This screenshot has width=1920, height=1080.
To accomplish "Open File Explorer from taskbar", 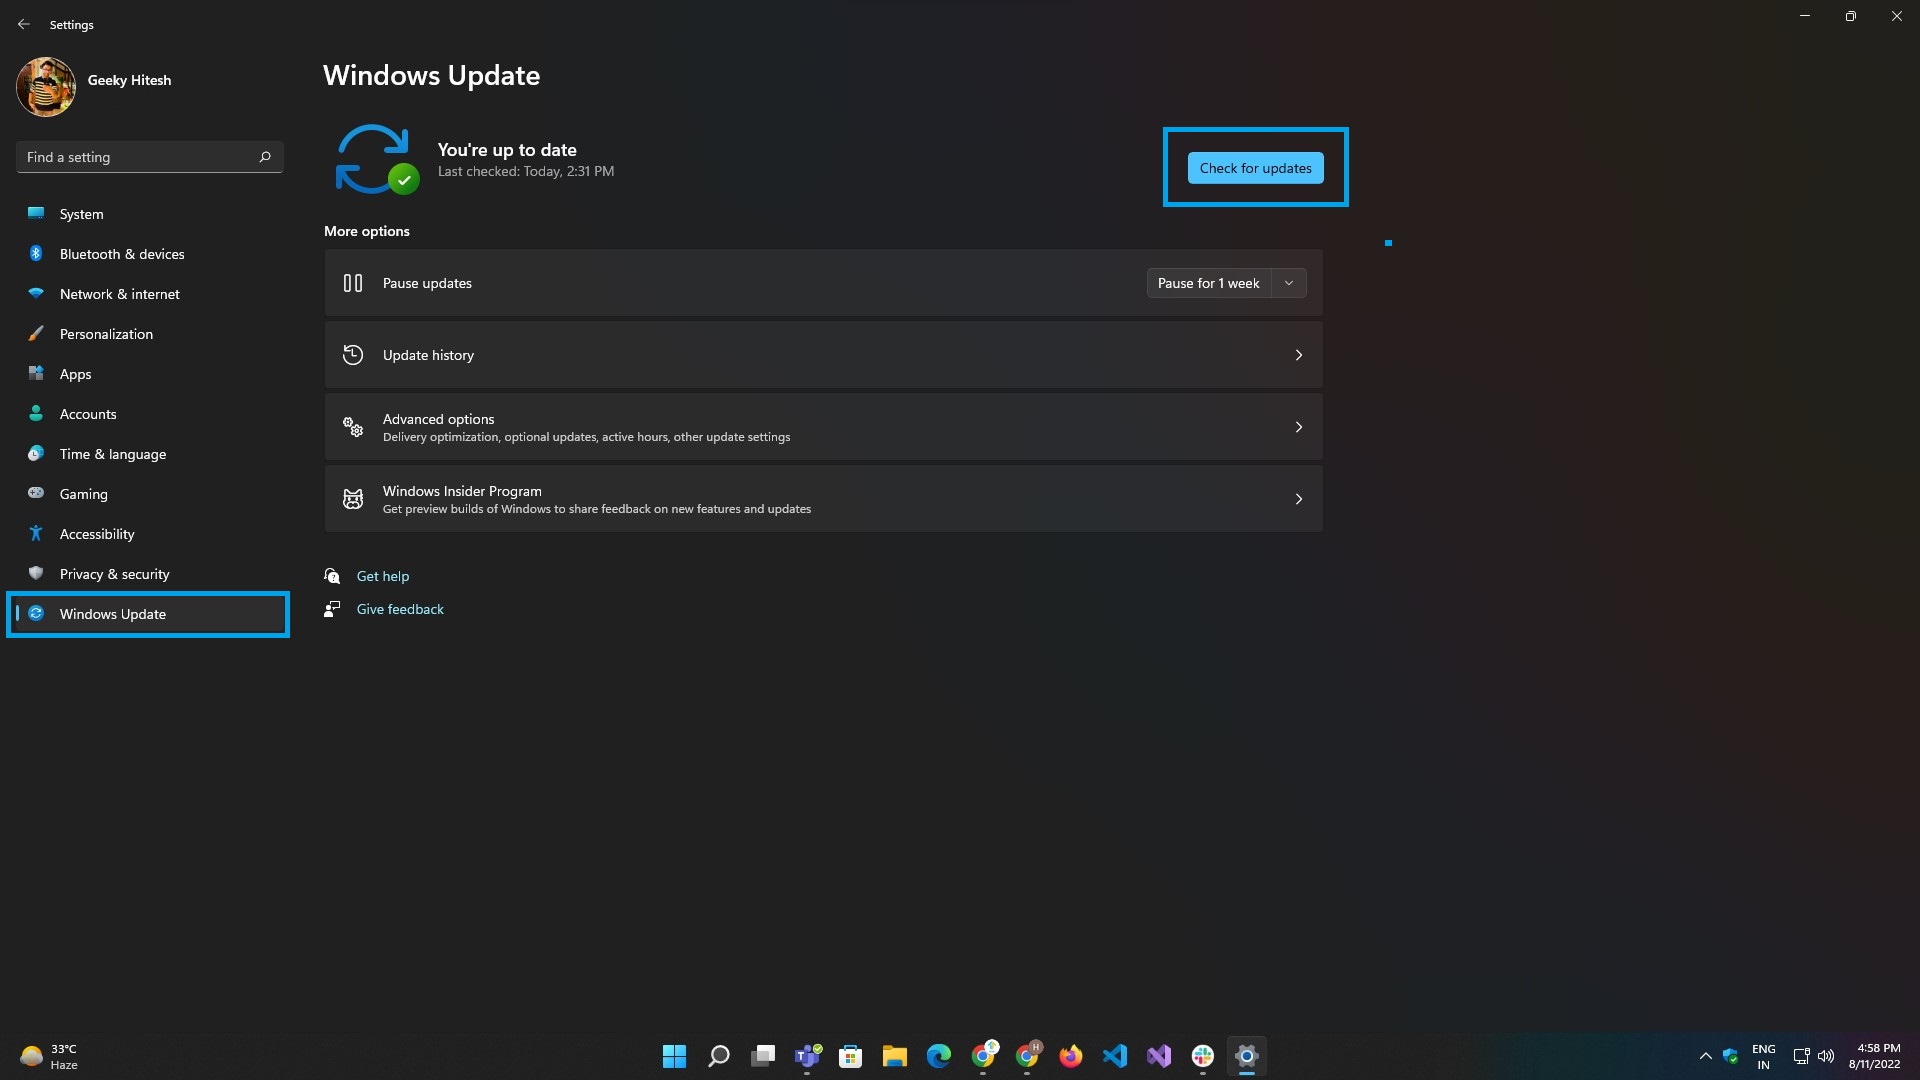I will [x=895, y=1056].
